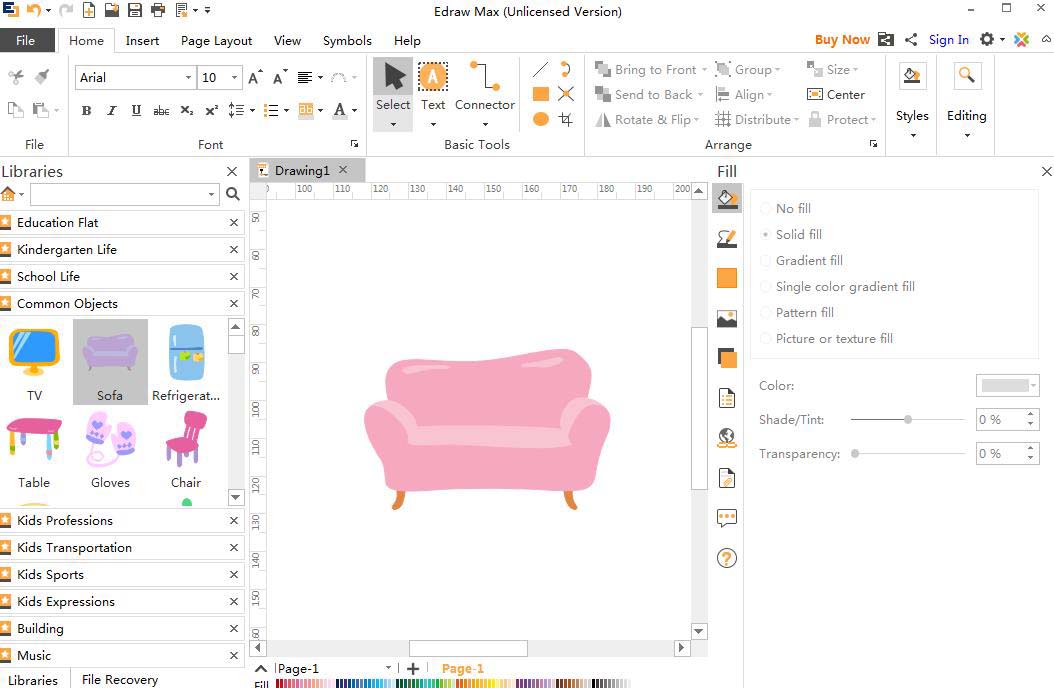Click the Center button in Arrange

[836, 94]
